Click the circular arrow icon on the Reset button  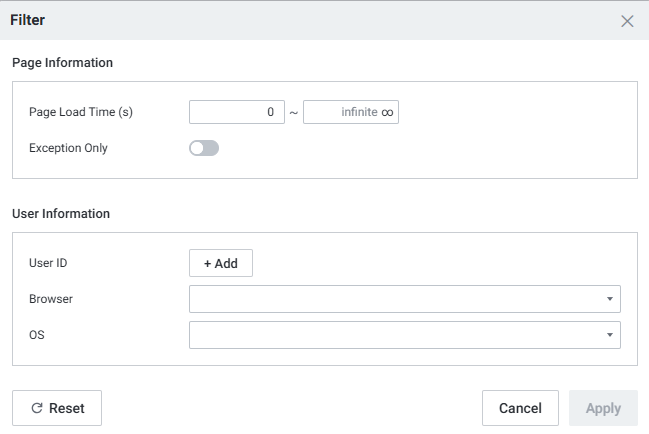click(37, 408)
